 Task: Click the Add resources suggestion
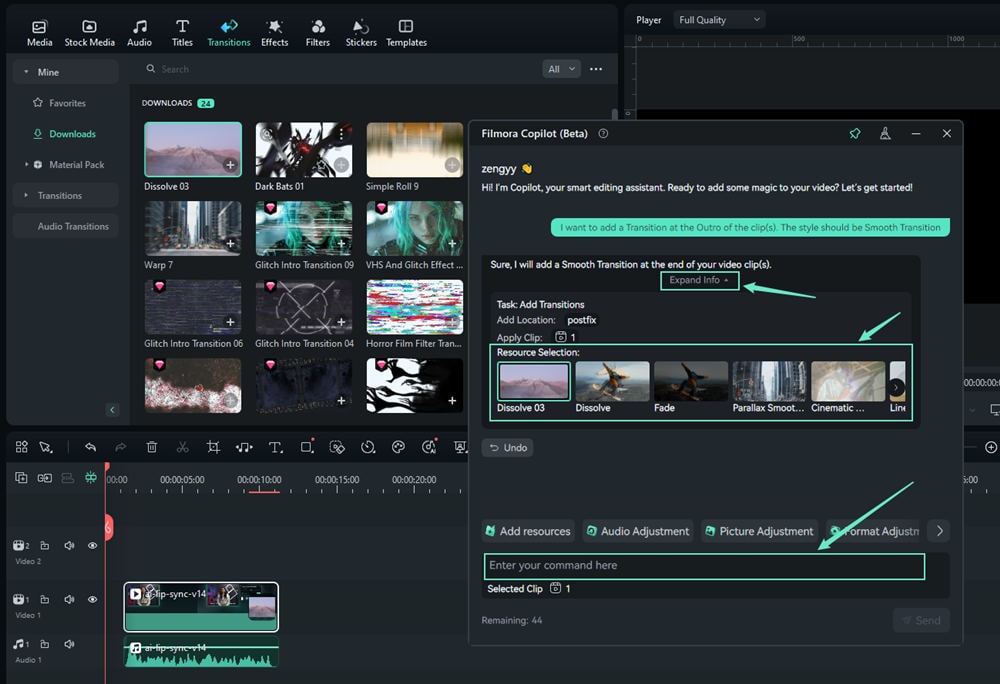click(527, 531)
